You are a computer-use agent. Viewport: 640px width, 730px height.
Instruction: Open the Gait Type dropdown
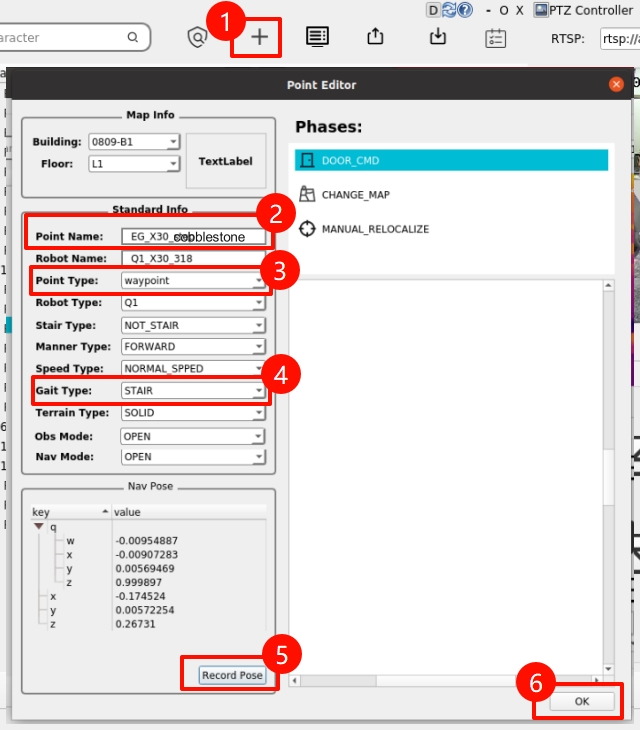(x=193, y=391)
